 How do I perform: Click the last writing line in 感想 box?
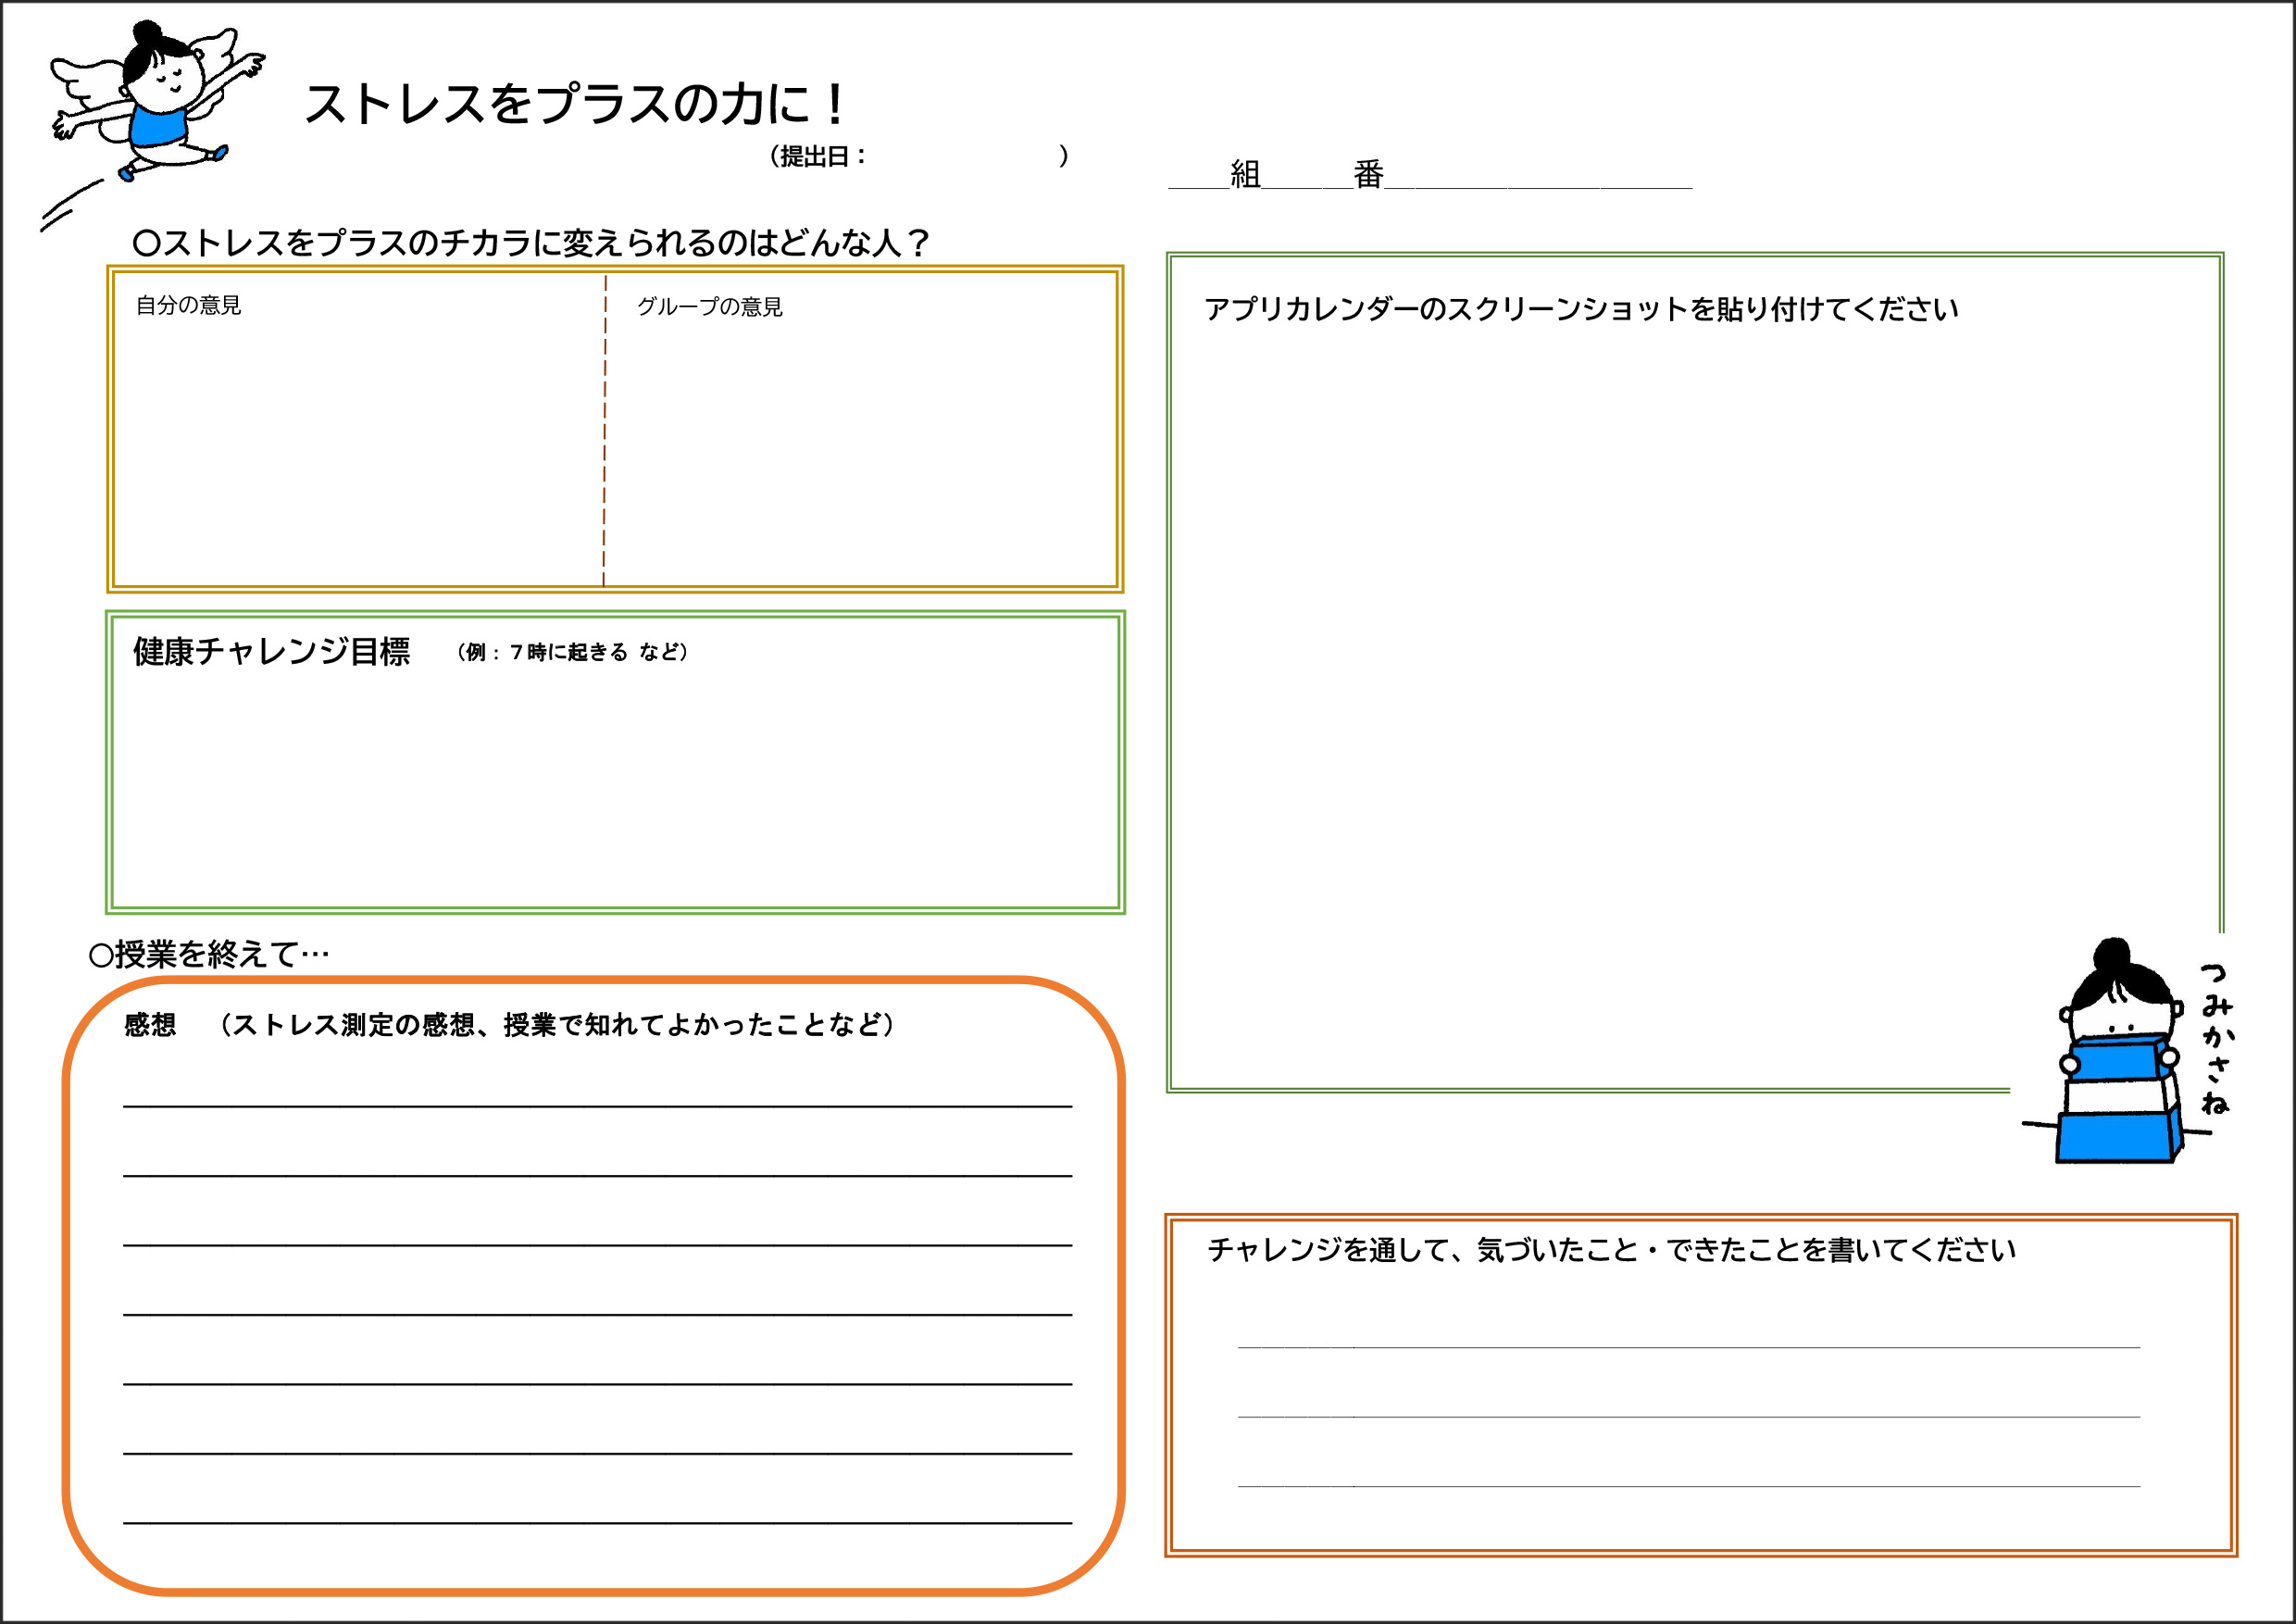click(x=597, y=1522)
